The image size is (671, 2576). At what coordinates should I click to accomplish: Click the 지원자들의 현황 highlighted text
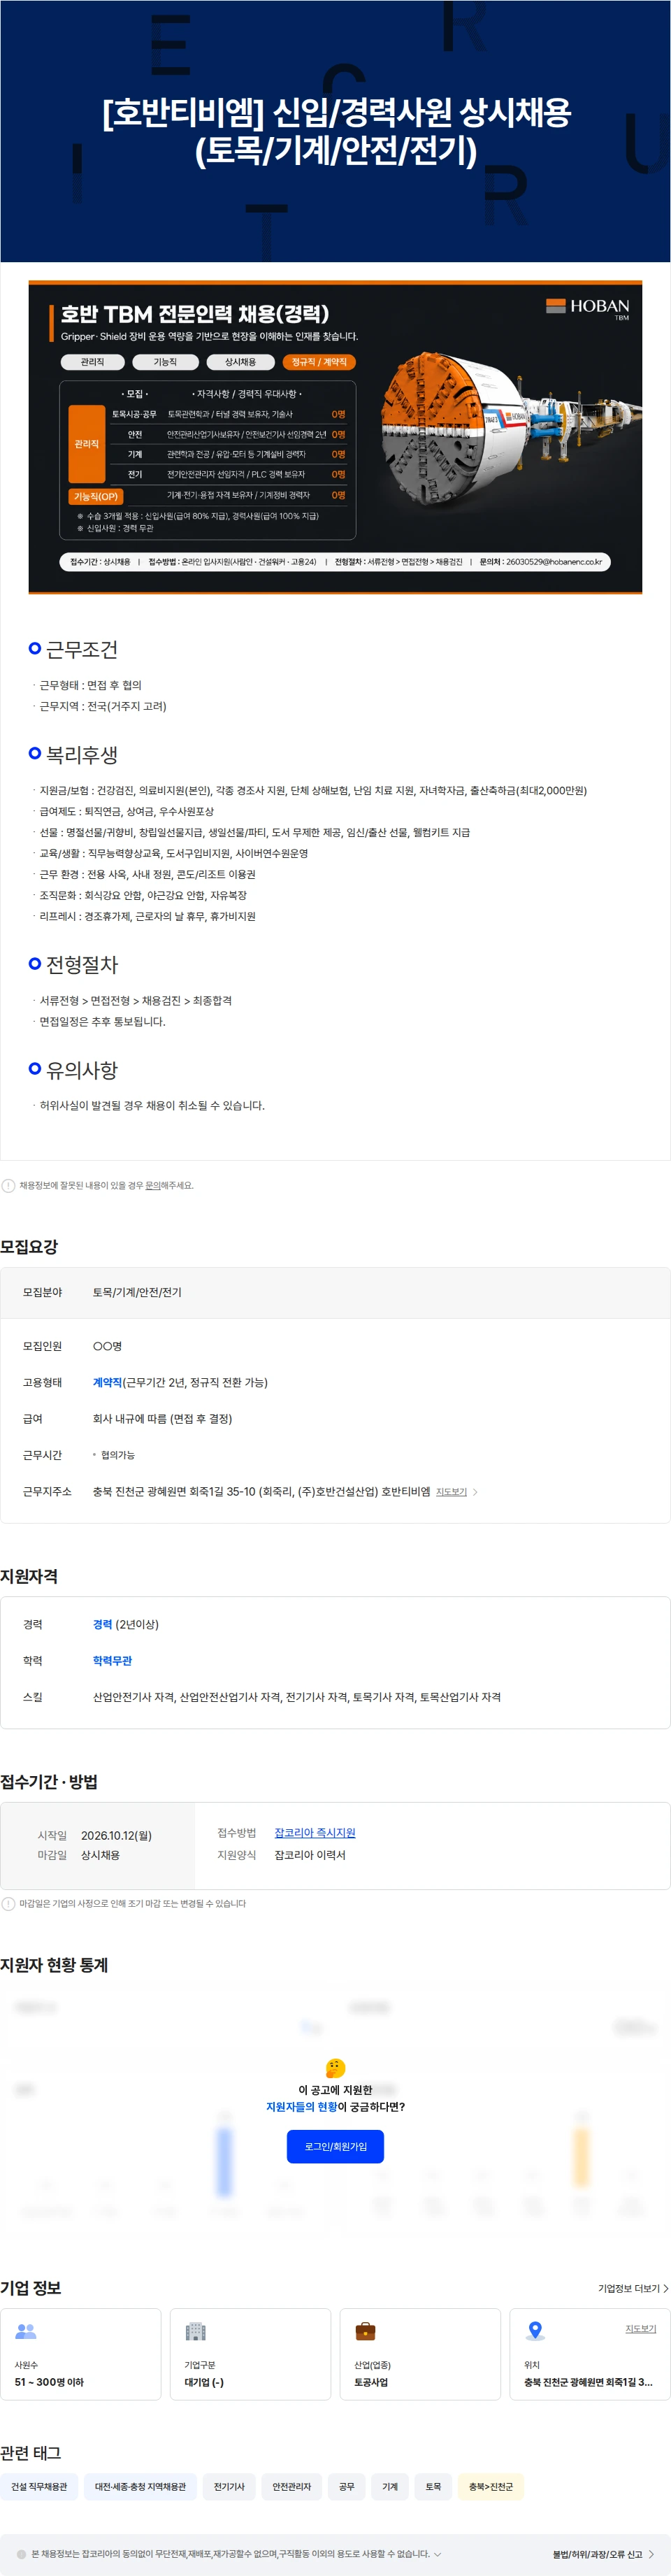[x=301, y=2107]
